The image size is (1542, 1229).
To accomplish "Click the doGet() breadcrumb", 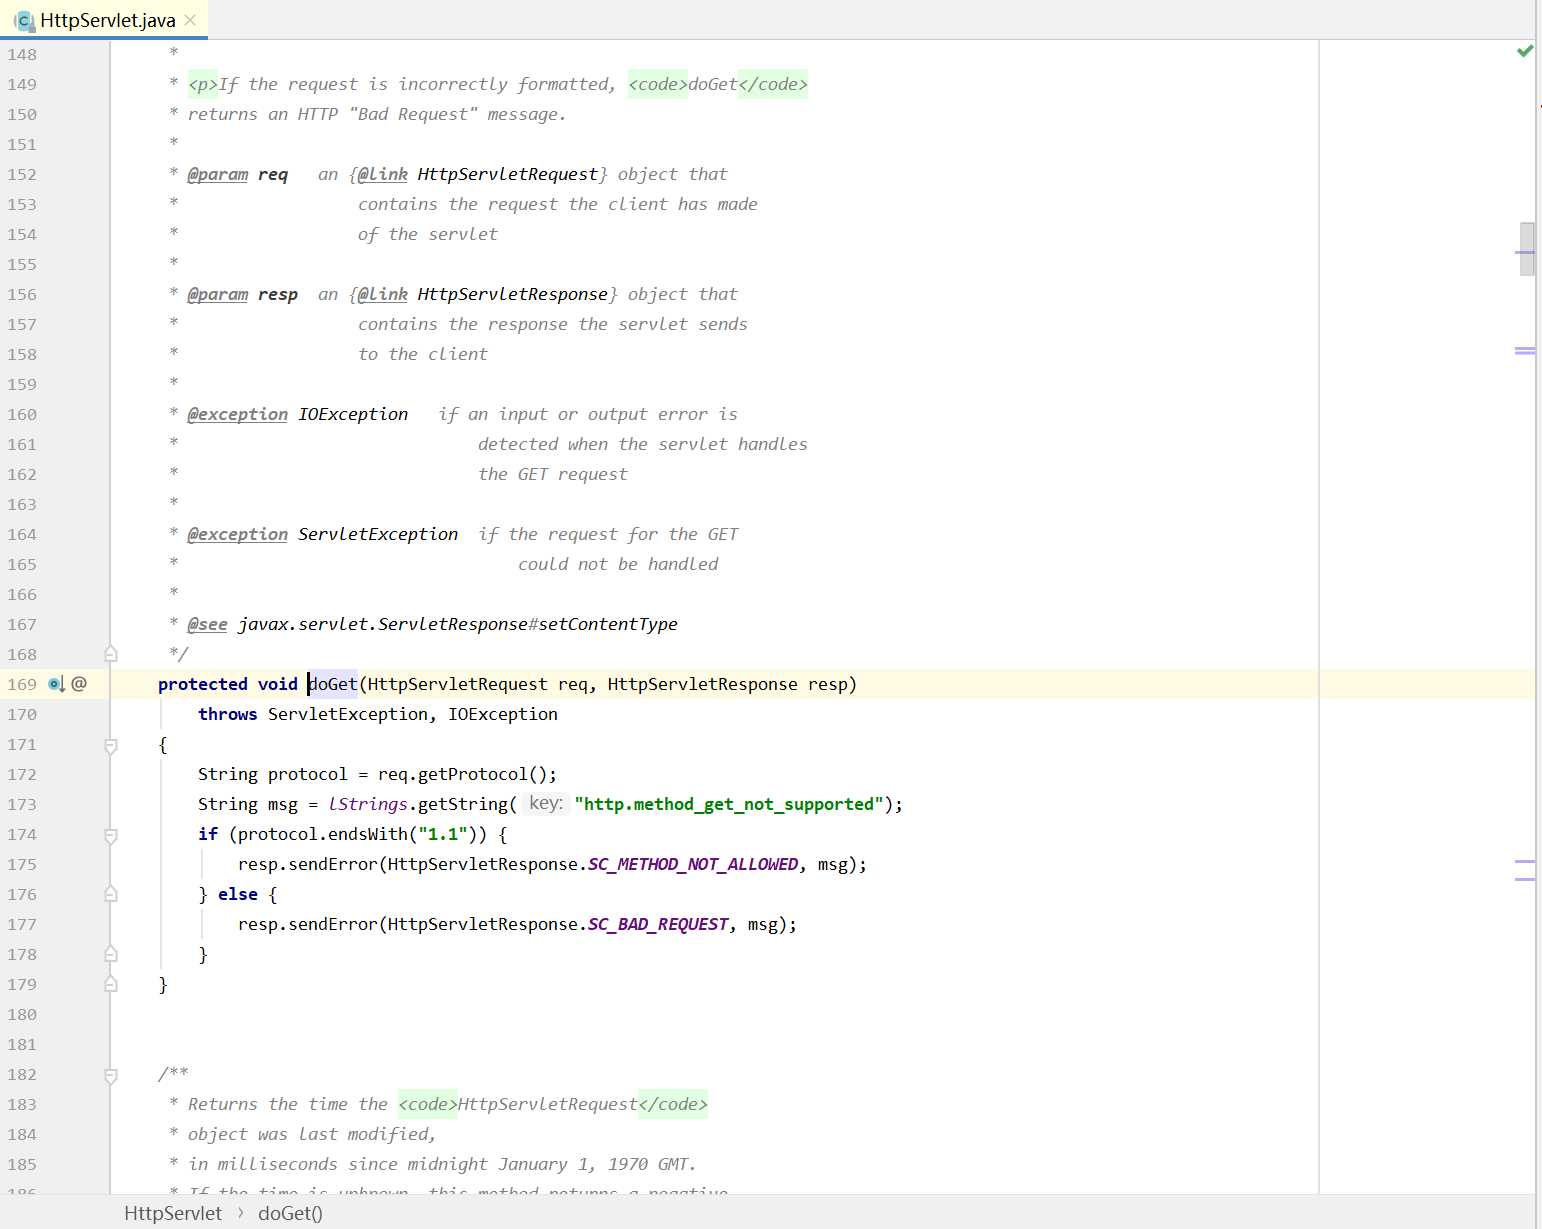I will coord(290,1213).
